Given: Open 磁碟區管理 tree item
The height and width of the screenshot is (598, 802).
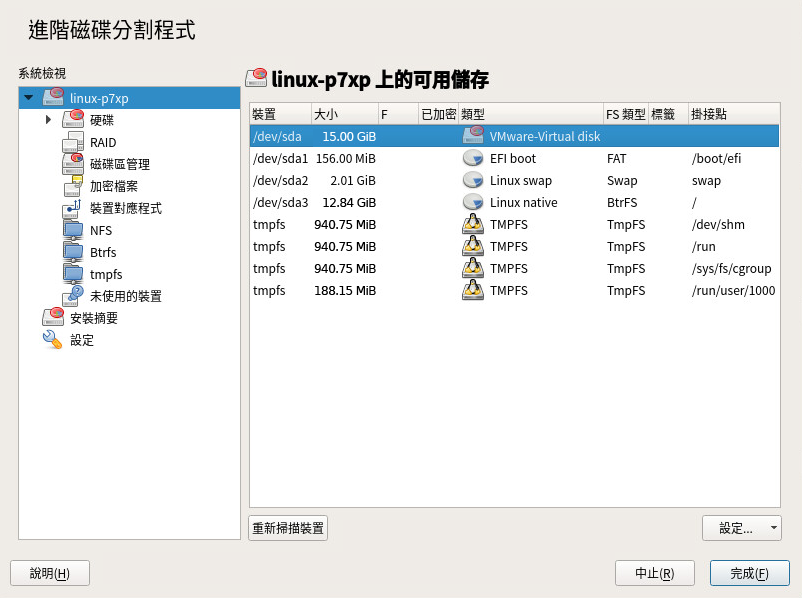Looking at the screenshot, I should point(120,164).
